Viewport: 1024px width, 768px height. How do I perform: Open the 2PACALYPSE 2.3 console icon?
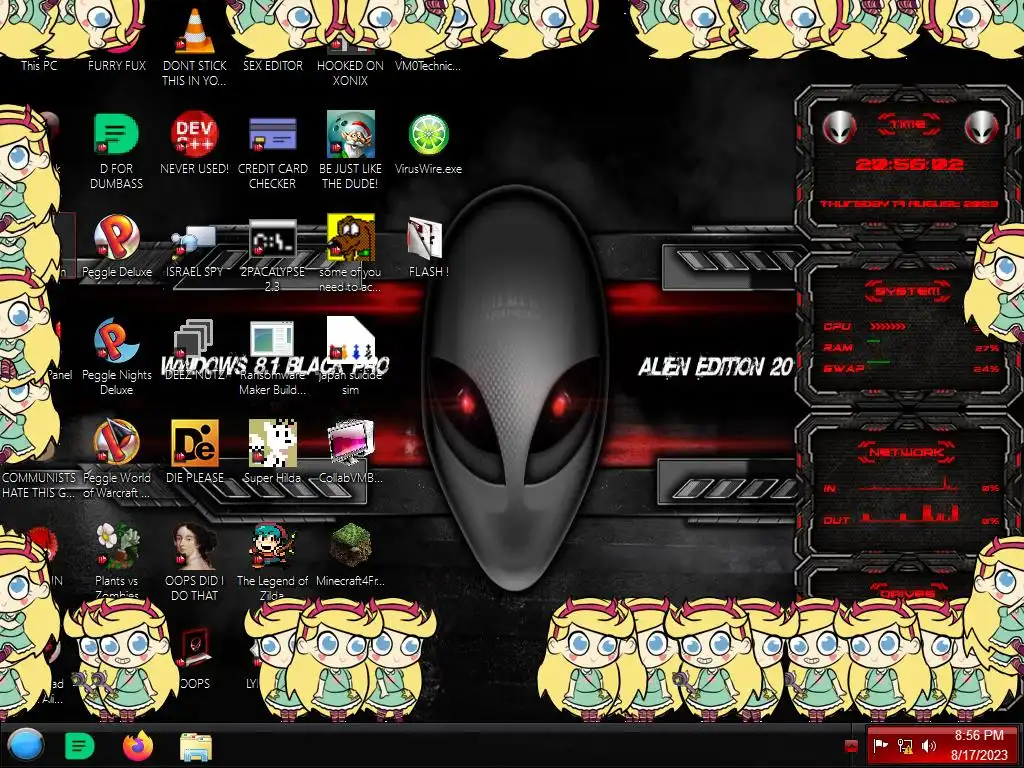tap(272, 238)
